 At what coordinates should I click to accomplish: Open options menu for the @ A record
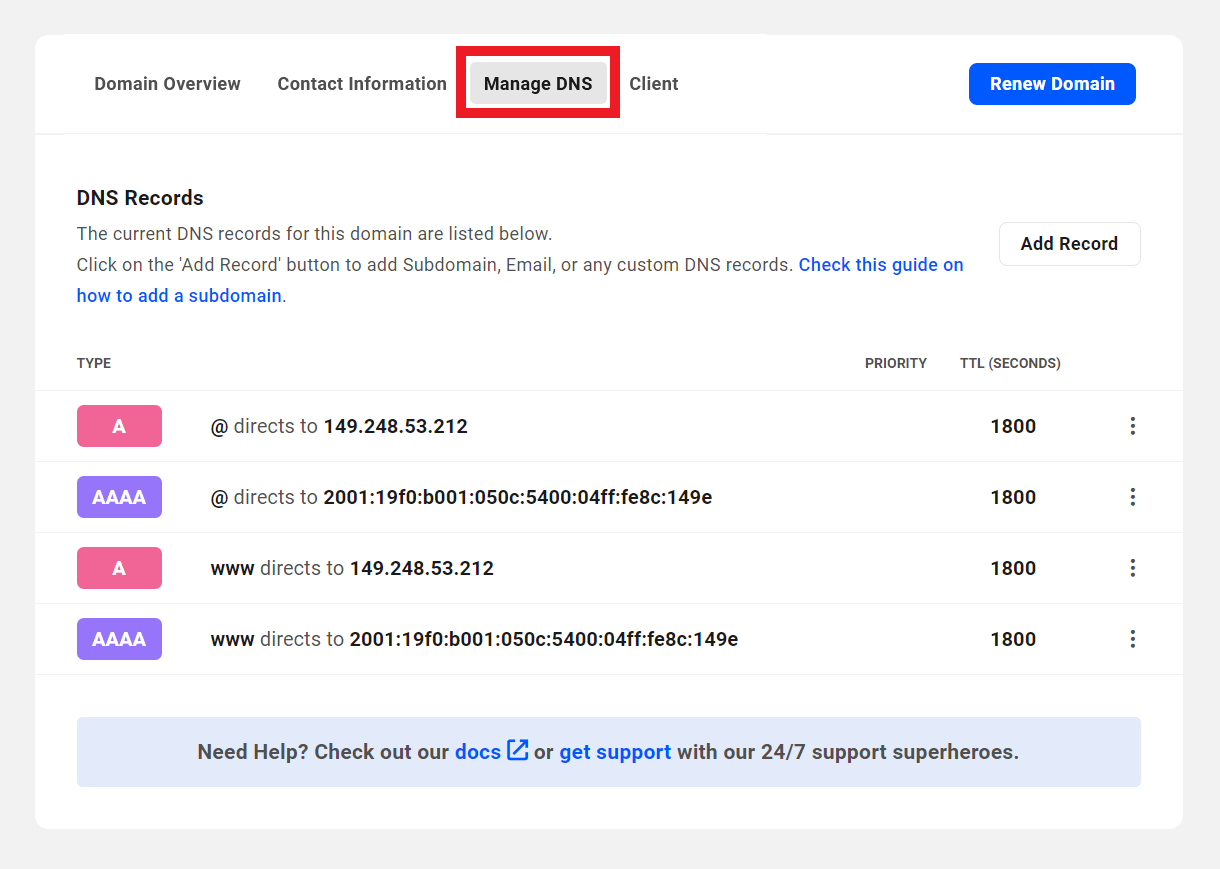click(x=1132, y=426)
